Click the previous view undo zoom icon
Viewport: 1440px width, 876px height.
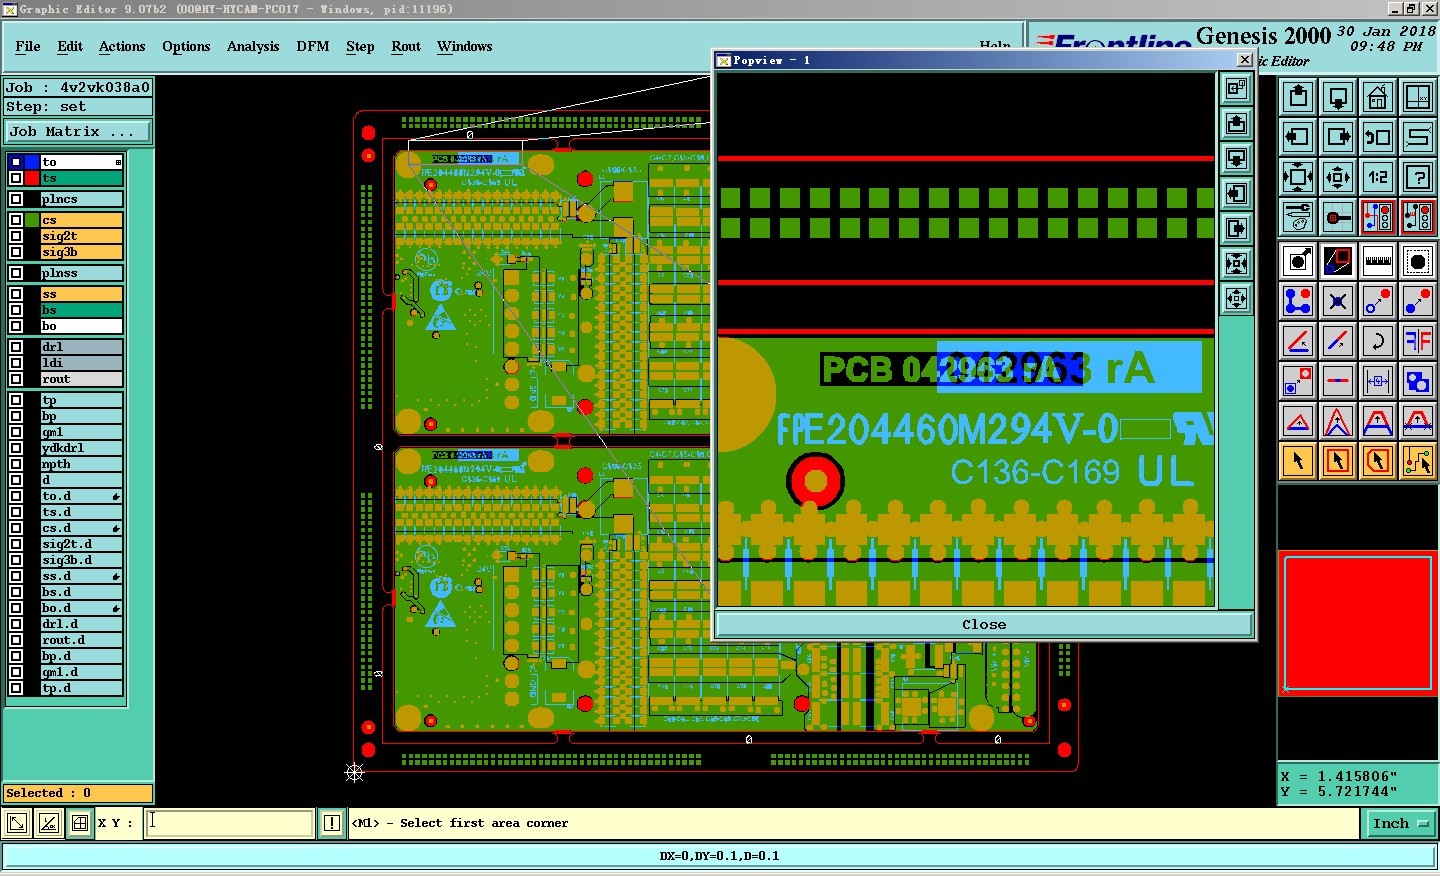click(x=1378, y=137)
